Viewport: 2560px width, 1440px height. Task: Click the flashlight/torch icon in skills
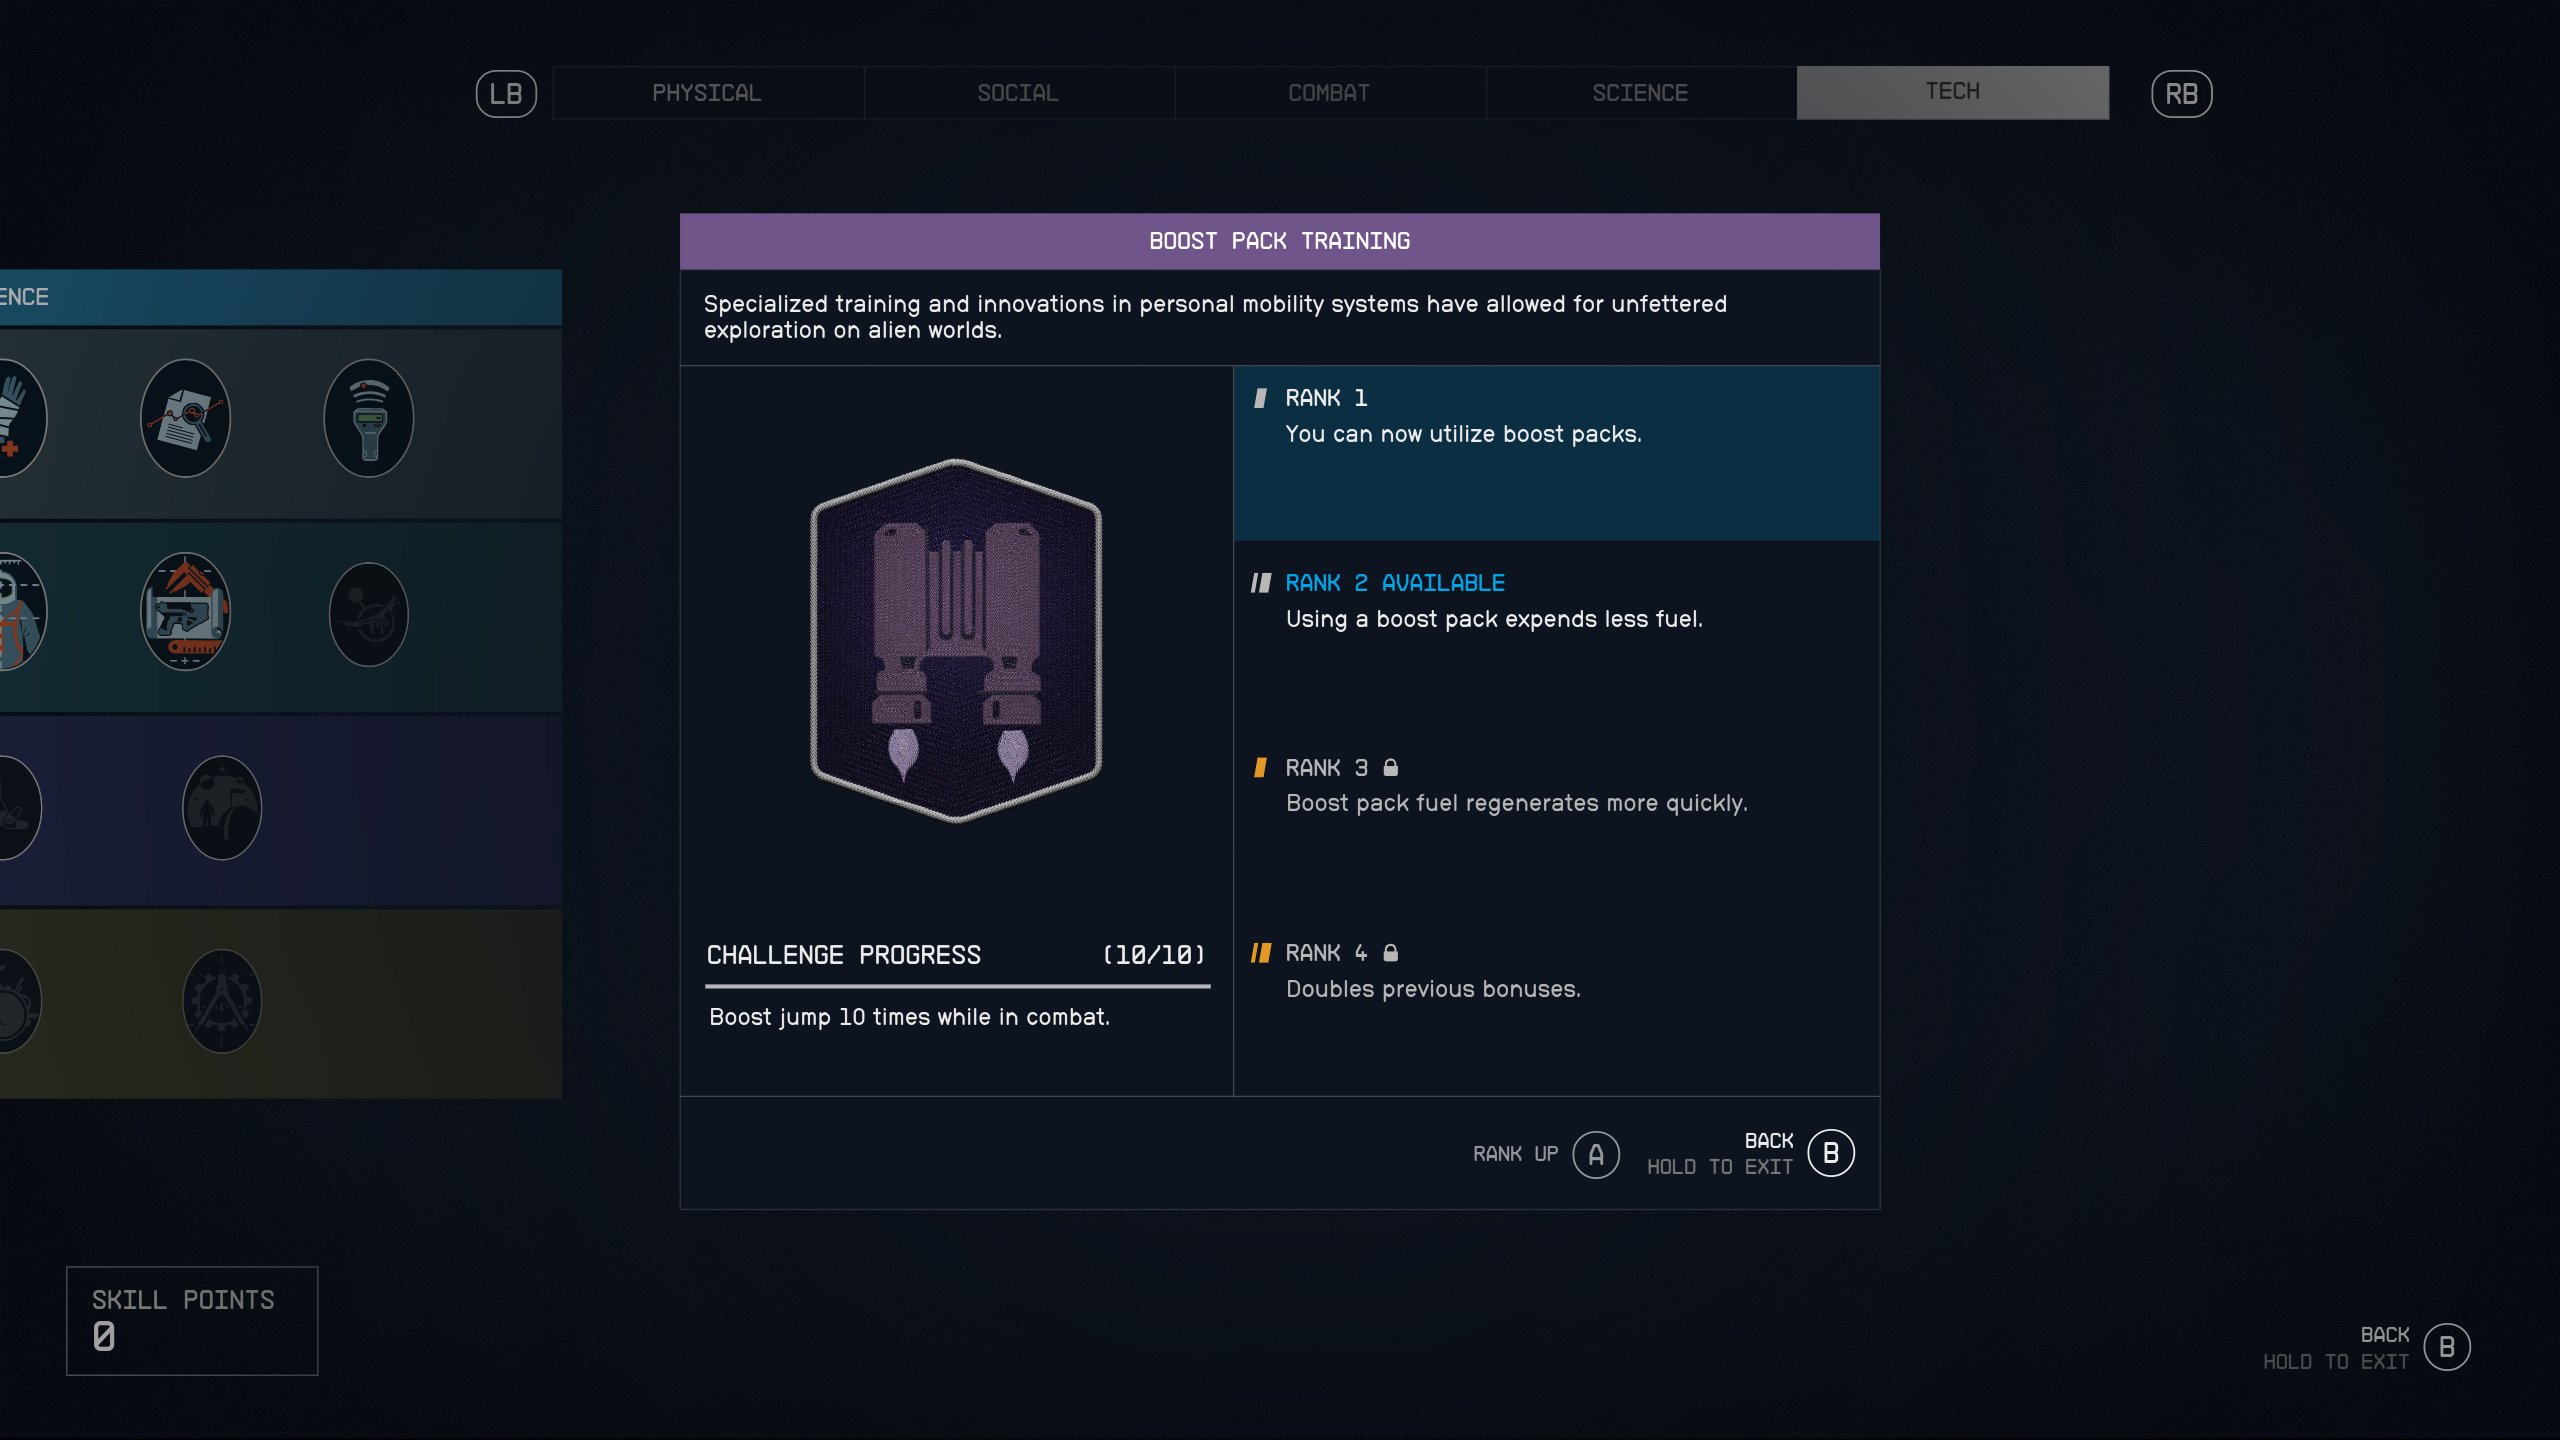[x=367, y=418]
